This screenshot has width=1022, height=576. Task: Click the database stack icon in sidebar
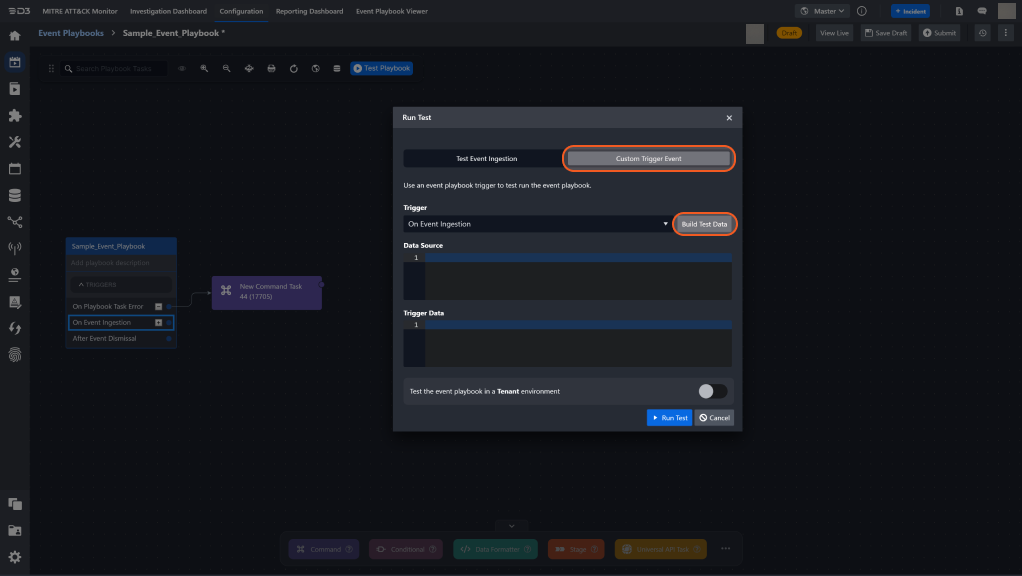tap(15, 195)
